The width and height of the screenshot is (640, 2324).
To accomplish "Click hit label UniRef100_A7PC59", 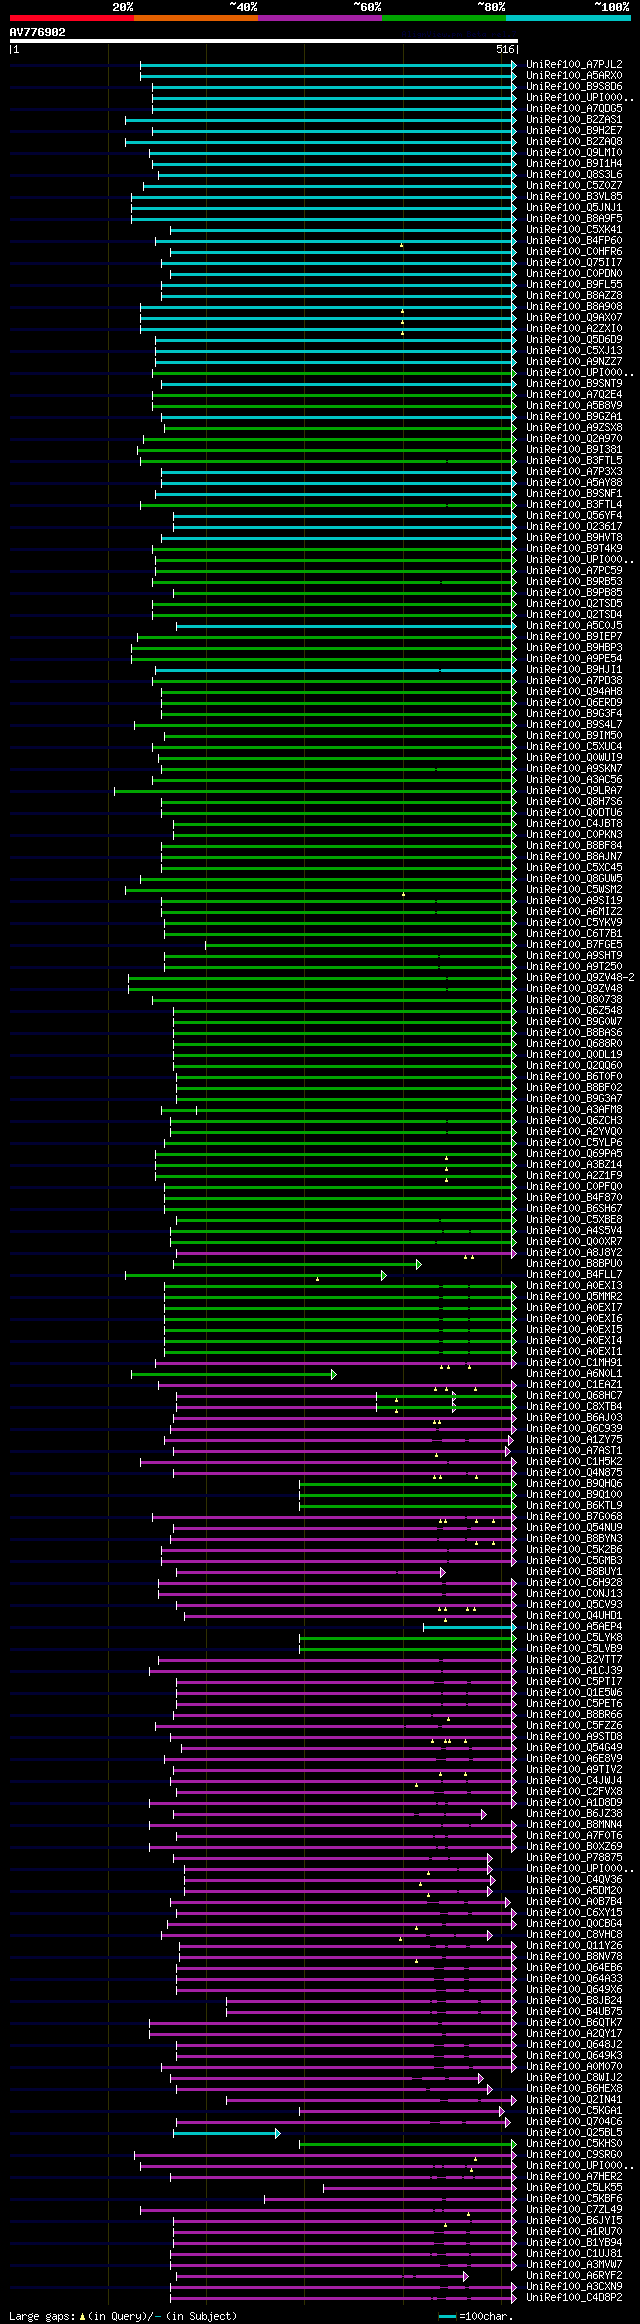I will tap(574, 571).
